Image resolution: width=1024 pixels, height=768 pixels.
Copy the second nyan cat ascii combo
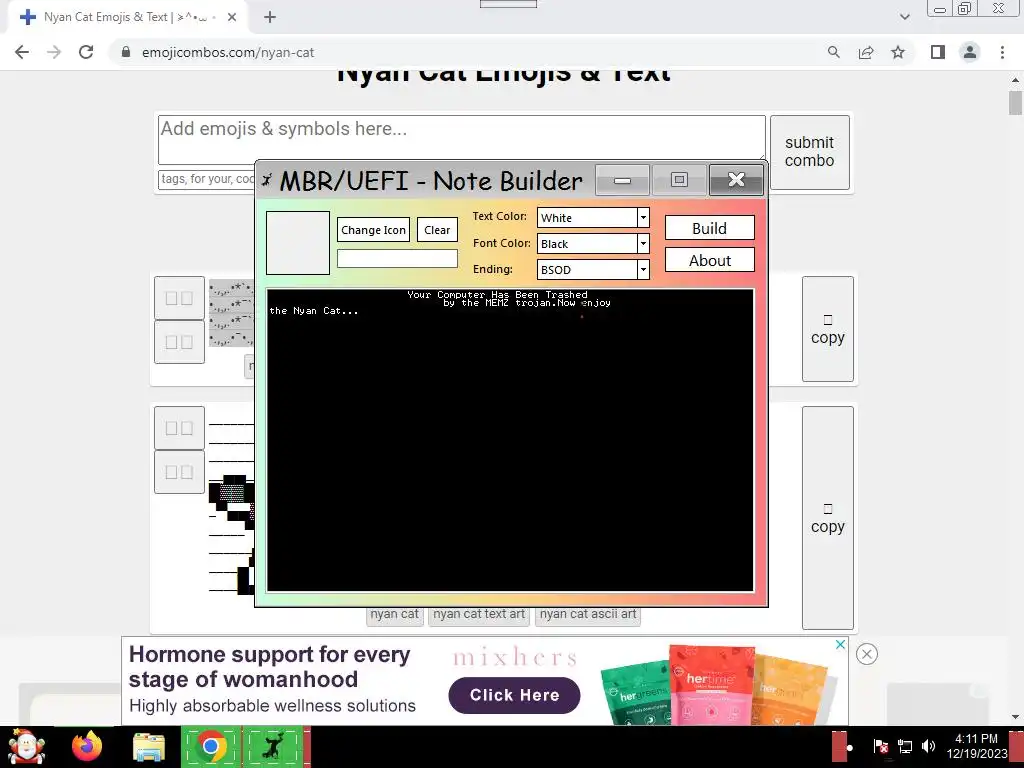(x=827, y=518)
